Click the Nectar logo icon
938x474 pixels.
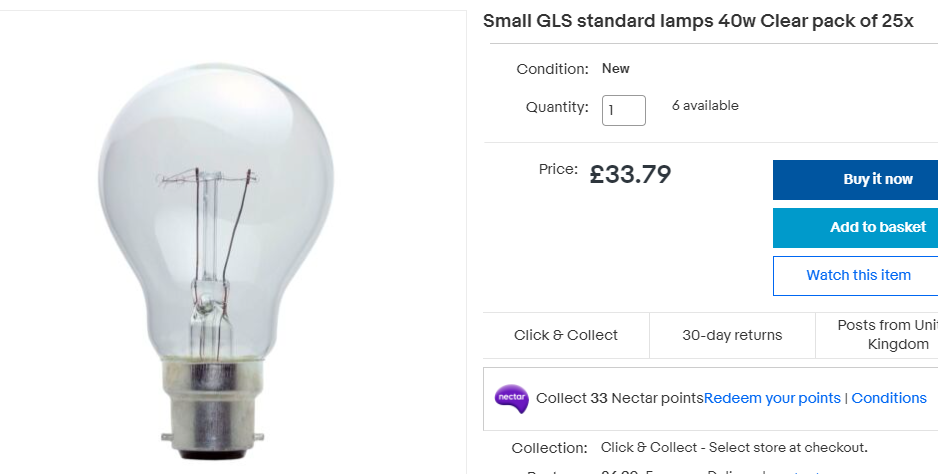pyautogui.click(x=511, y=398)
